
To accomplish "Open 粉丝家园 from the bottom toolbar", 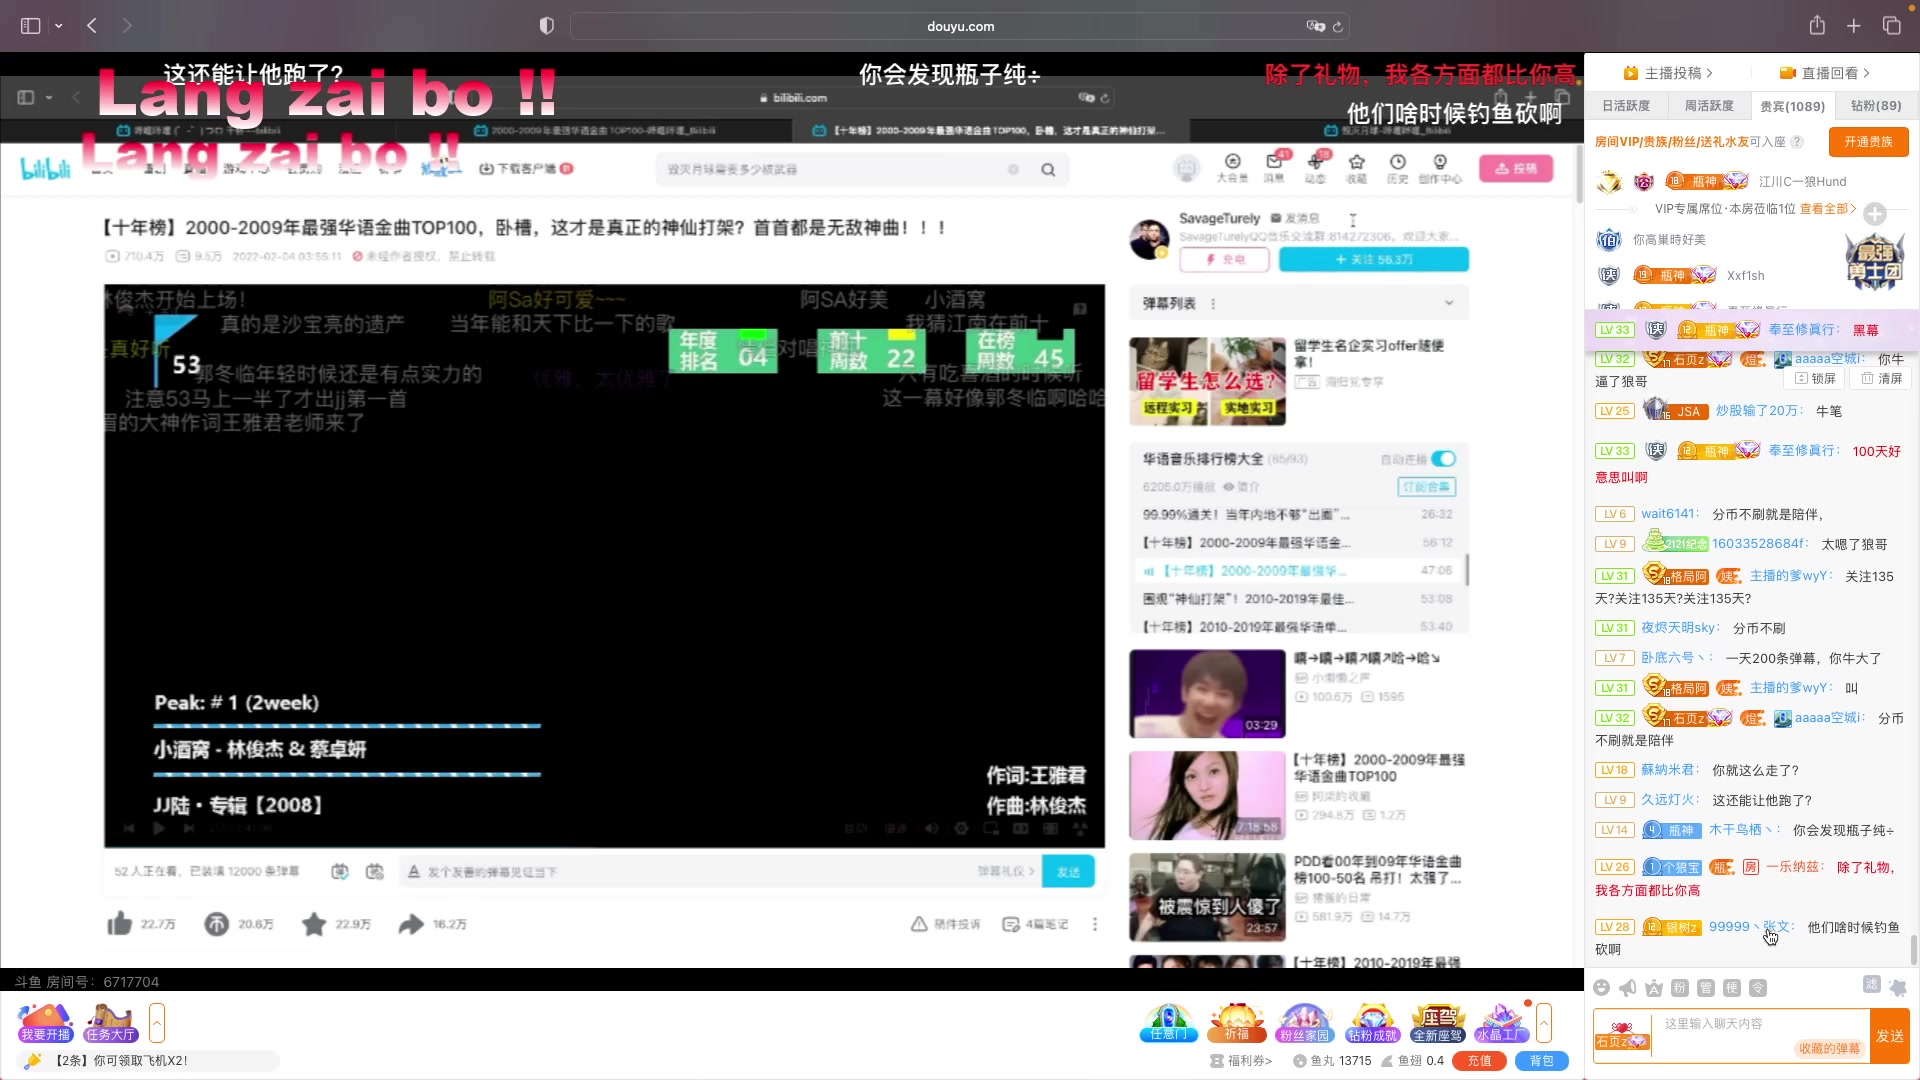I will pos(1304,1022).
